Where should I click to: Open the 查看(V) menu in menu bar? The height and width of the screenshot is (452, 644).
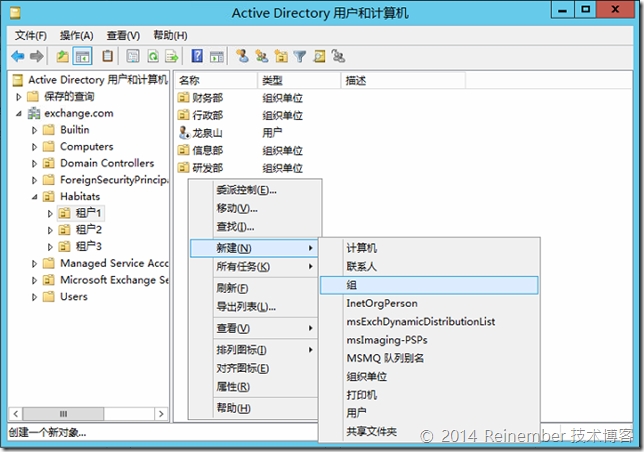click(x=123, y=36)
